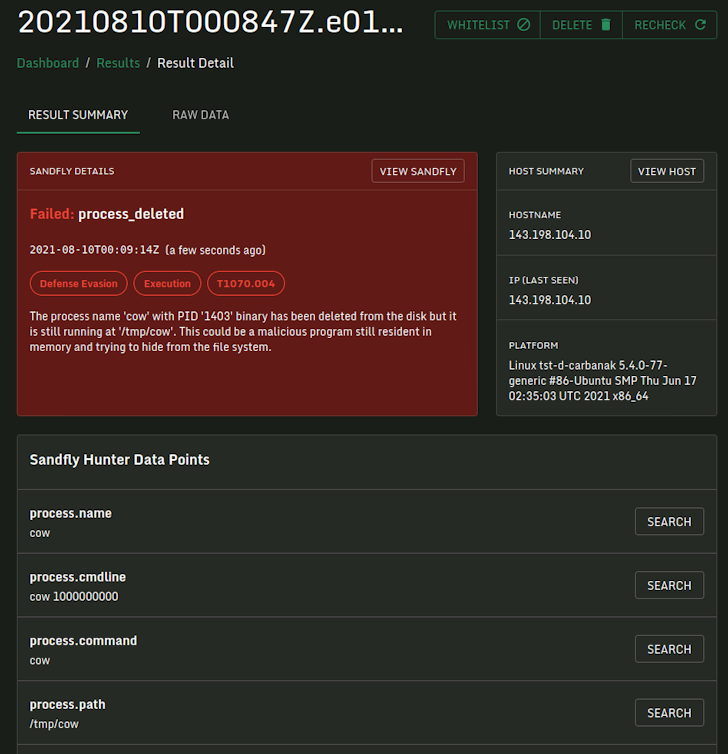Image resolution: width=728 pixels, height=754 pixels.
Task: Click the 'Failed: process_deleted' heading
Action: [107, 214]
